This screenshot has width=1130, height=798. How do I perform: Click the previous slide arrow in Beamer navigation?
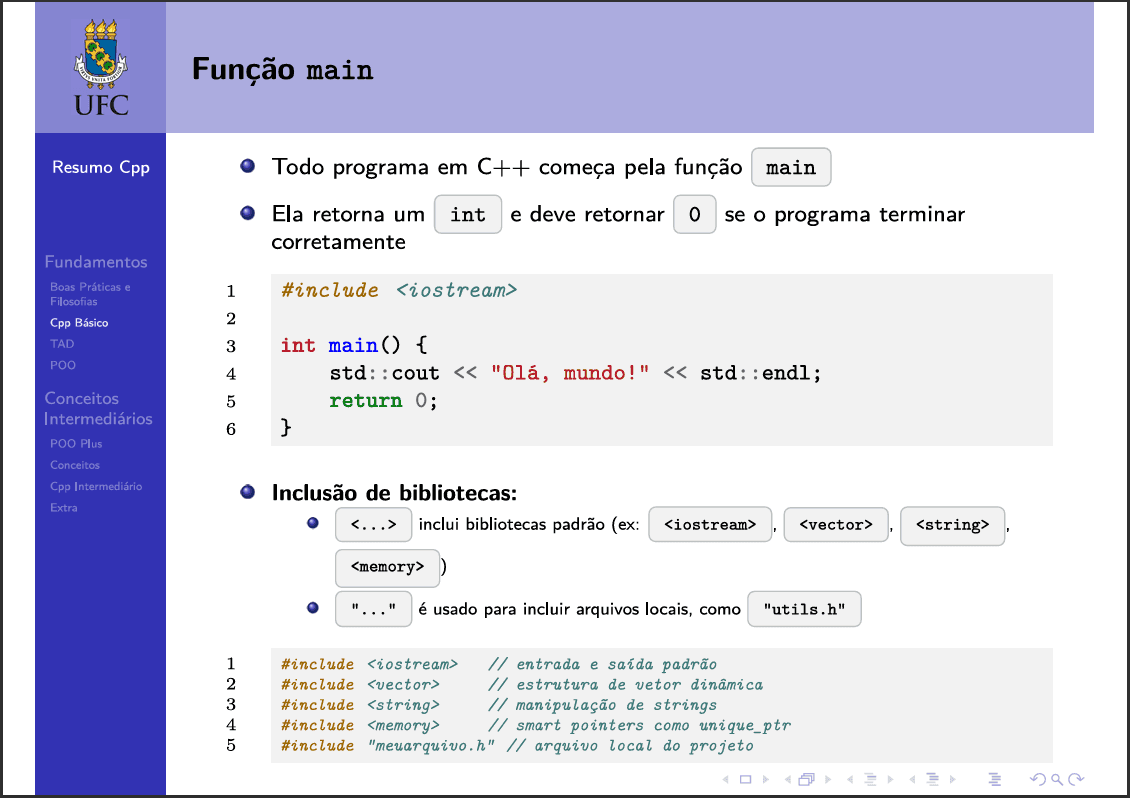coord(726,779)
